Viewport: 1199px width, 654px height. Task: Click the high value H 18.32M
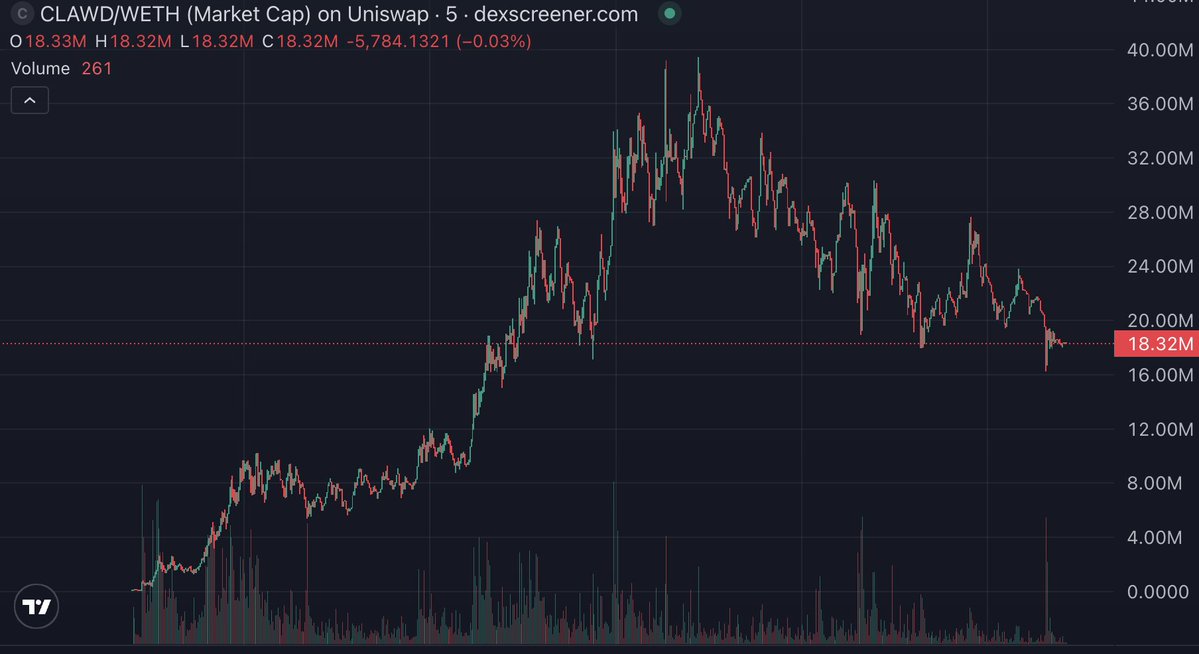pyautogui.click(x=133, y=41)
